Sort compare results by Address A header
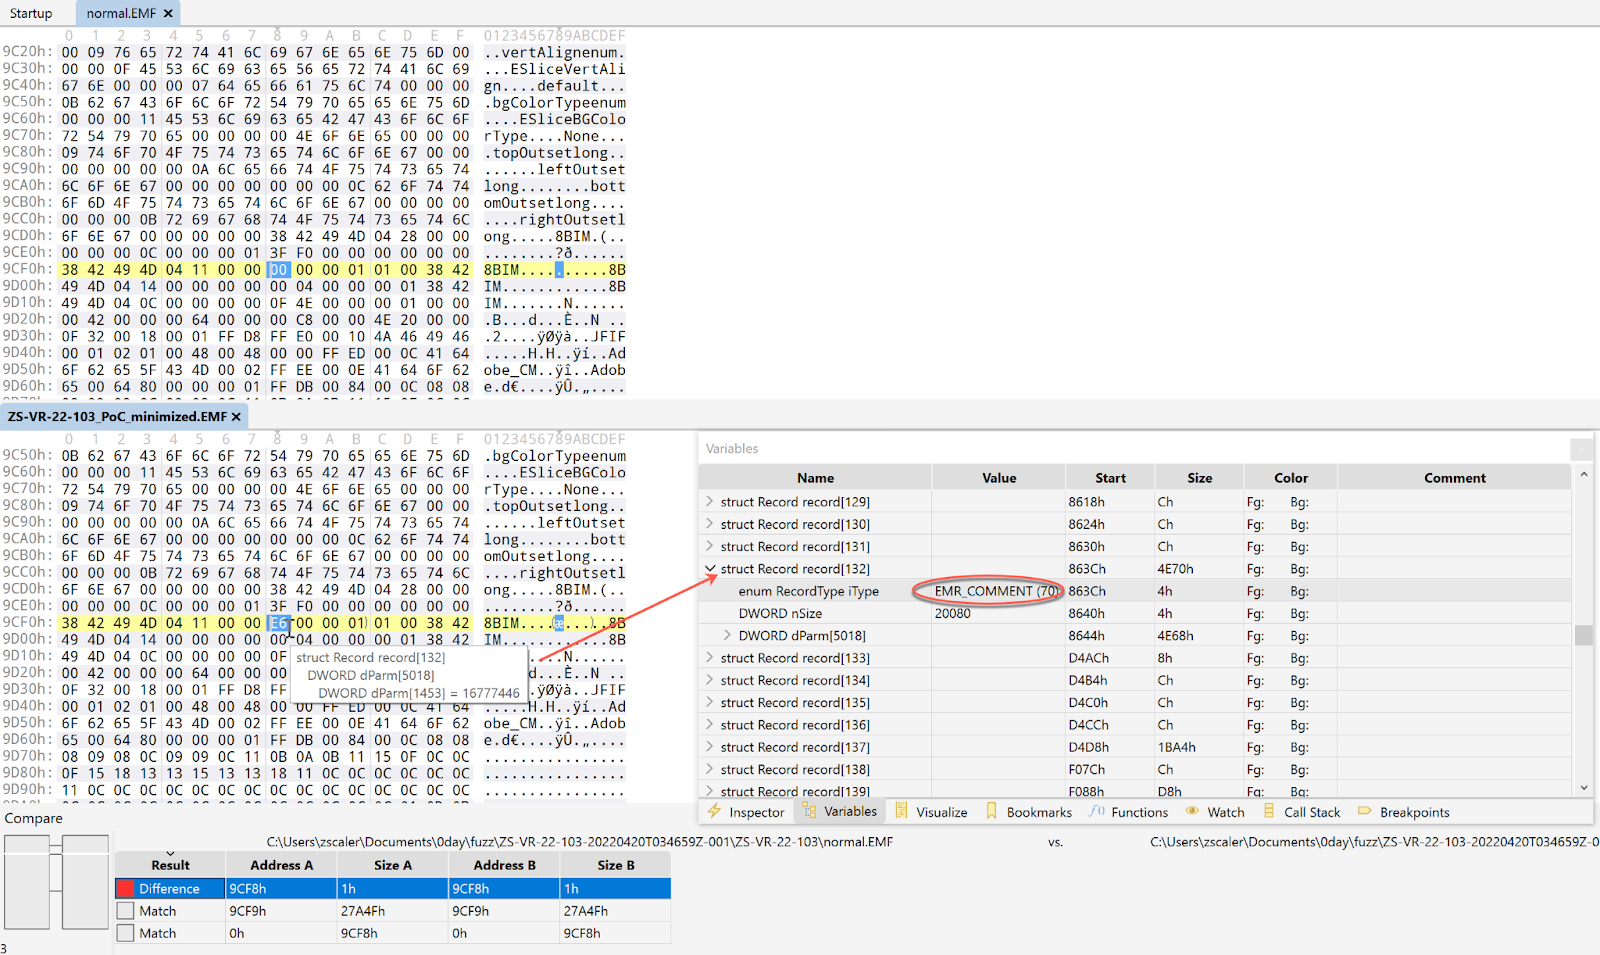The image size is (1600, 955). coord(281,865)
